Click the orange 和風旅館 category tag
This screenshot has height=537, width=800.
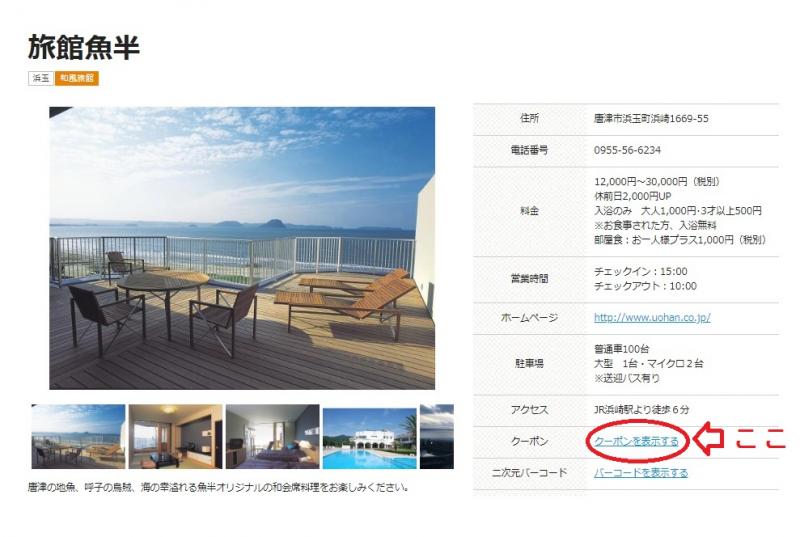[x=77, y=78]
